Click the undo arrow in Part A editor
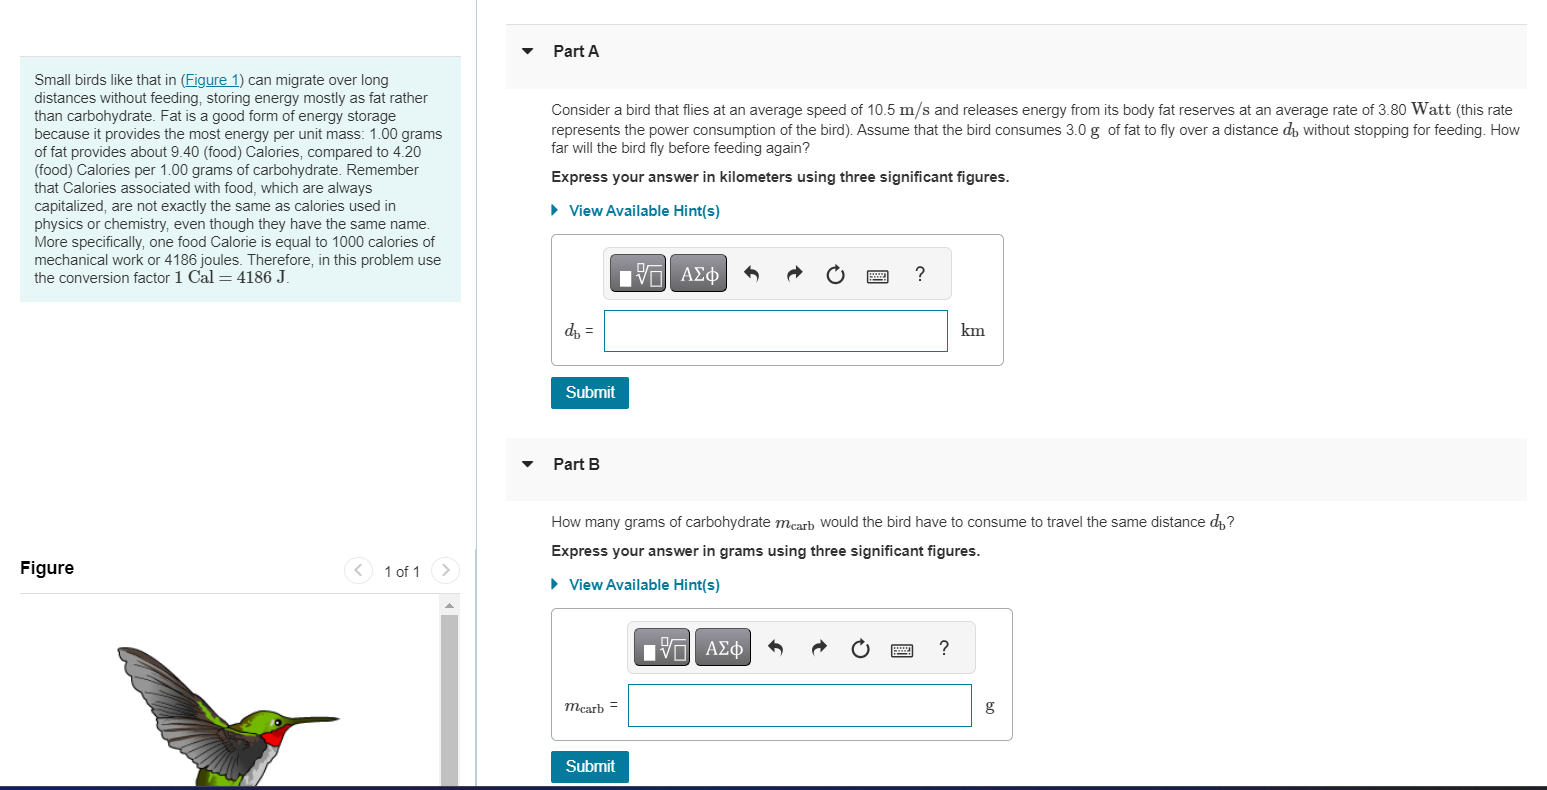Image resolution: width=1547 pixels, height=790 pixels. [x=751, y=273]
